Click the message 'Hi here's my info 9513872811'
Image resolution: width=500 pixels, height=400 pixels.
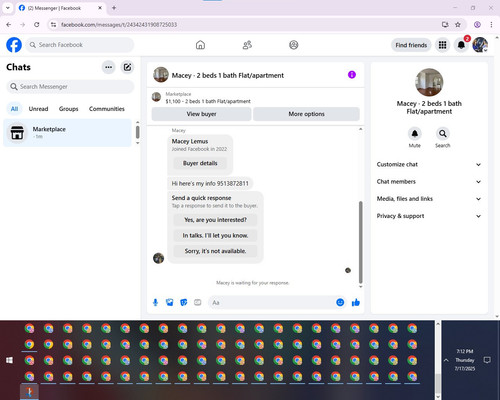pos(210,183)
